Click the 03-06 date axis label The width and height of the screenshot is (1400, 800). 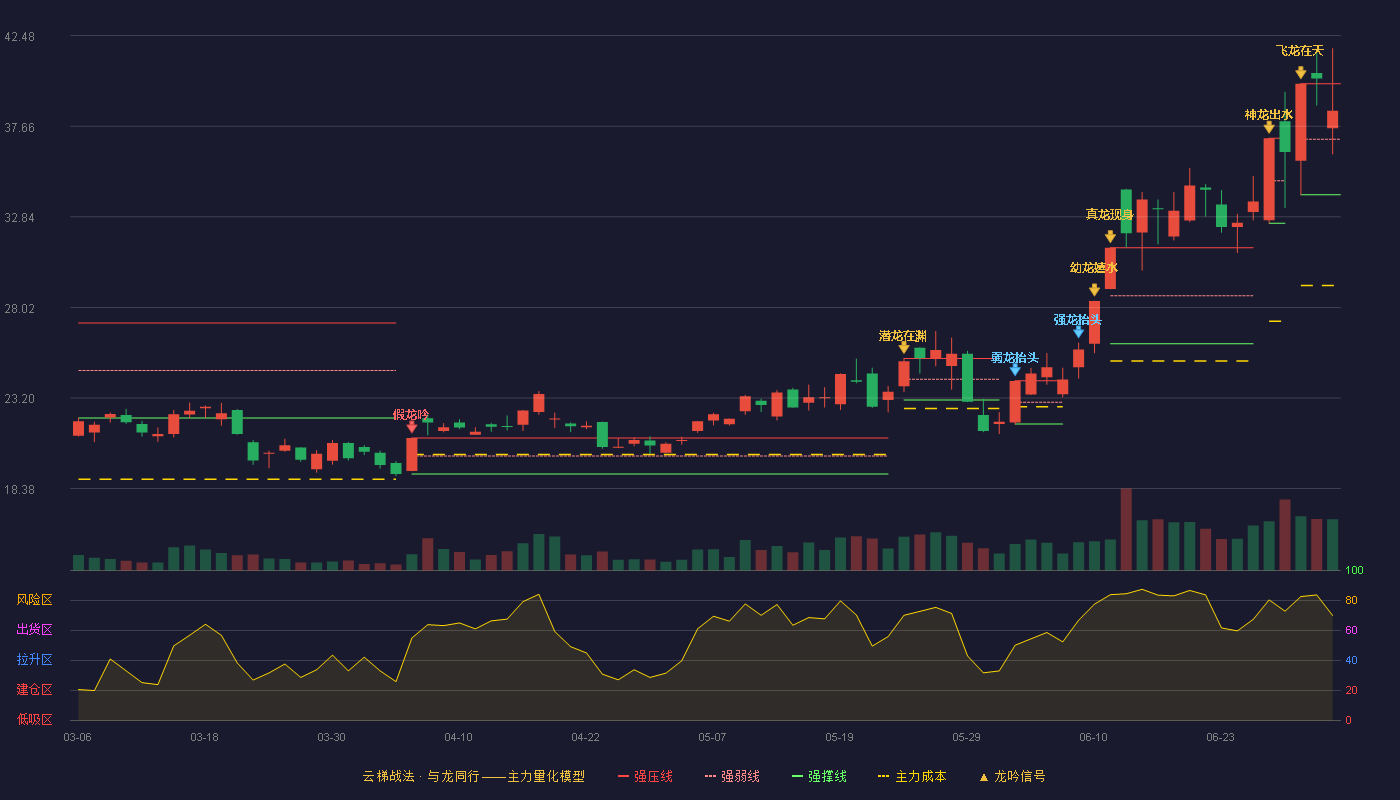(x=77, y=737)
